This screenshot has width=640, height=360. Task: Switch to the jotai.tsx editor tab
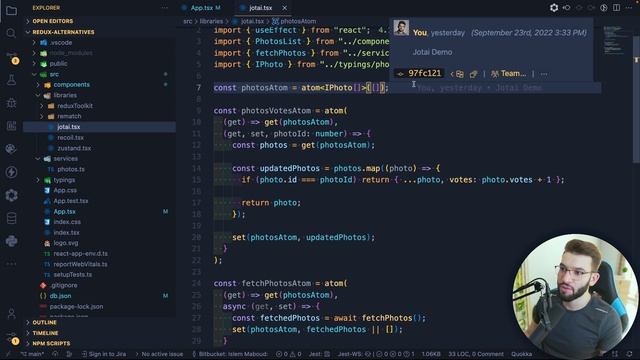(260, 8)
